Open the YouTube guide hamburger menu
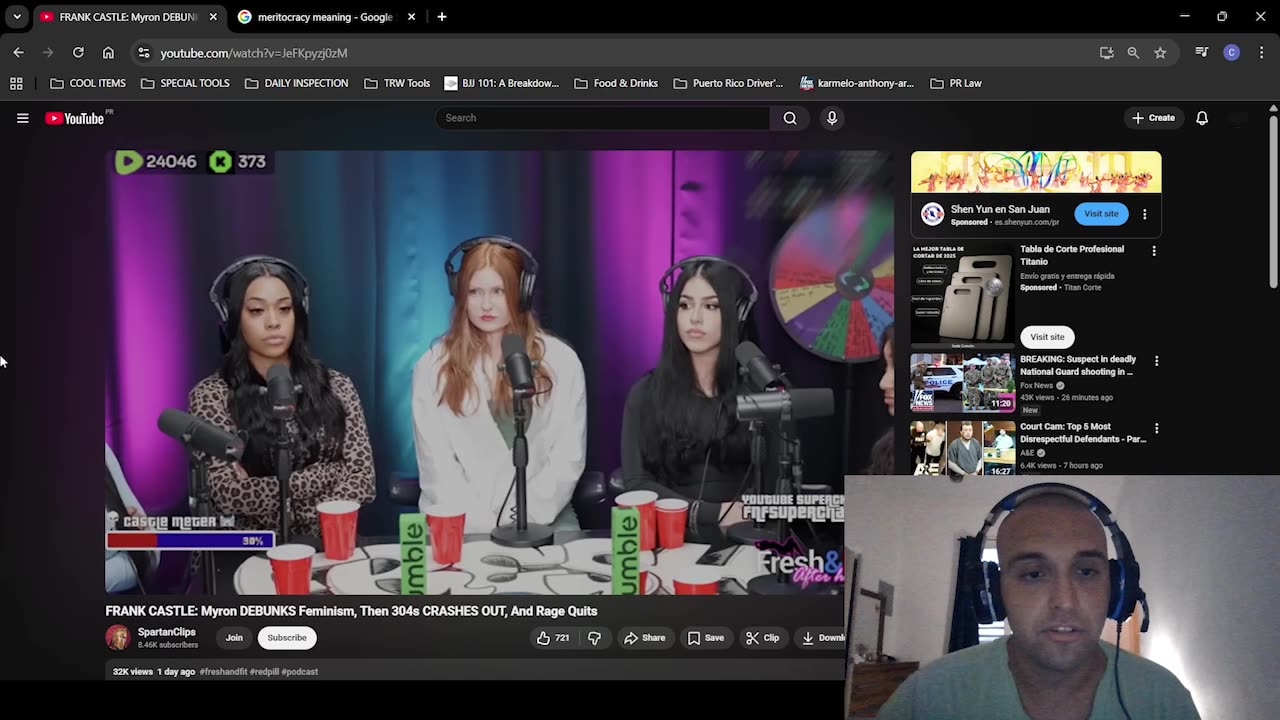 point(22,118)
